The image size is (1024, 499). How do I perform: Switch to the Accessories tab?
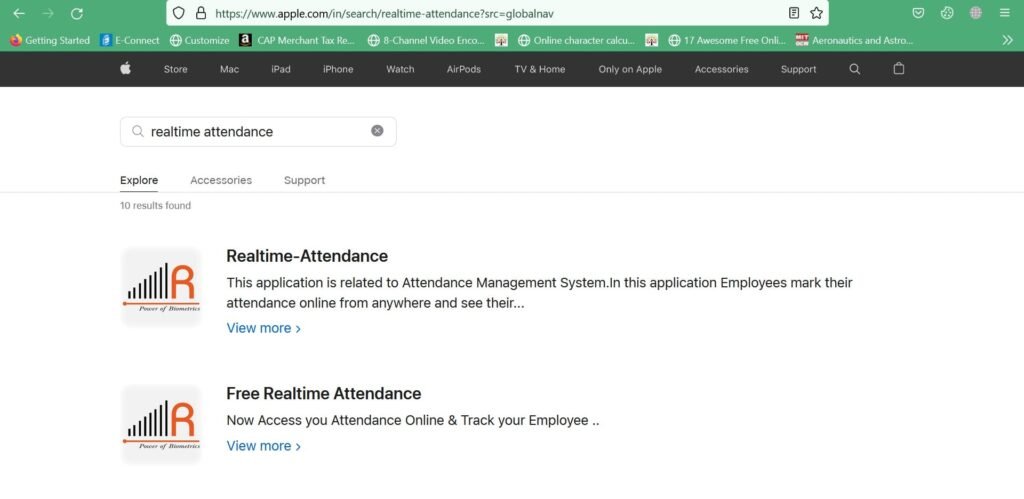221,180
